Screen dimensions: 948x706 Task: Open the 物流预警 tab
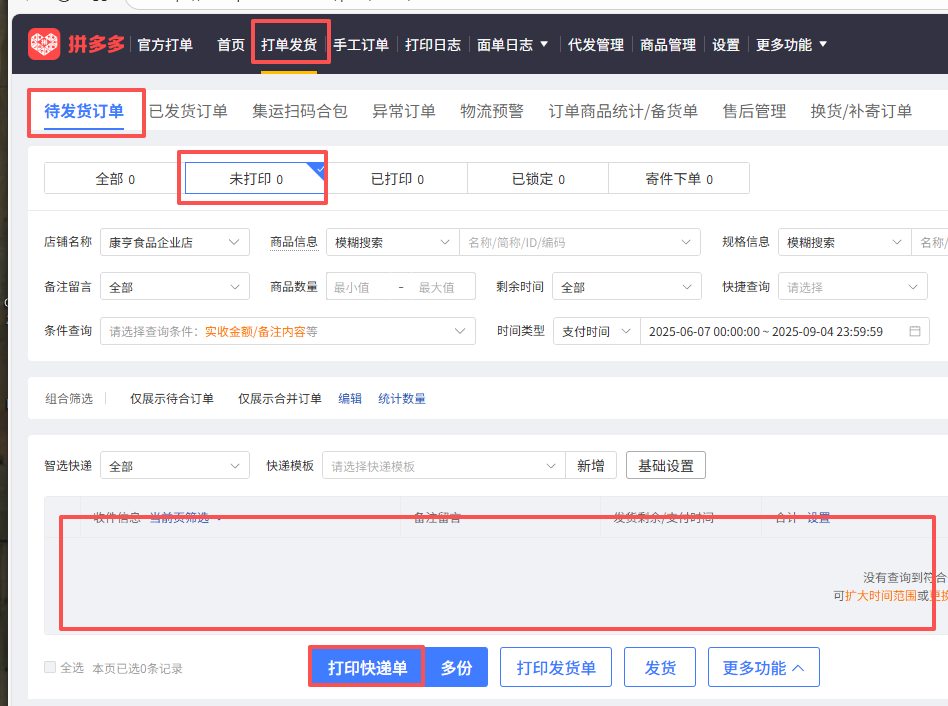492,111
